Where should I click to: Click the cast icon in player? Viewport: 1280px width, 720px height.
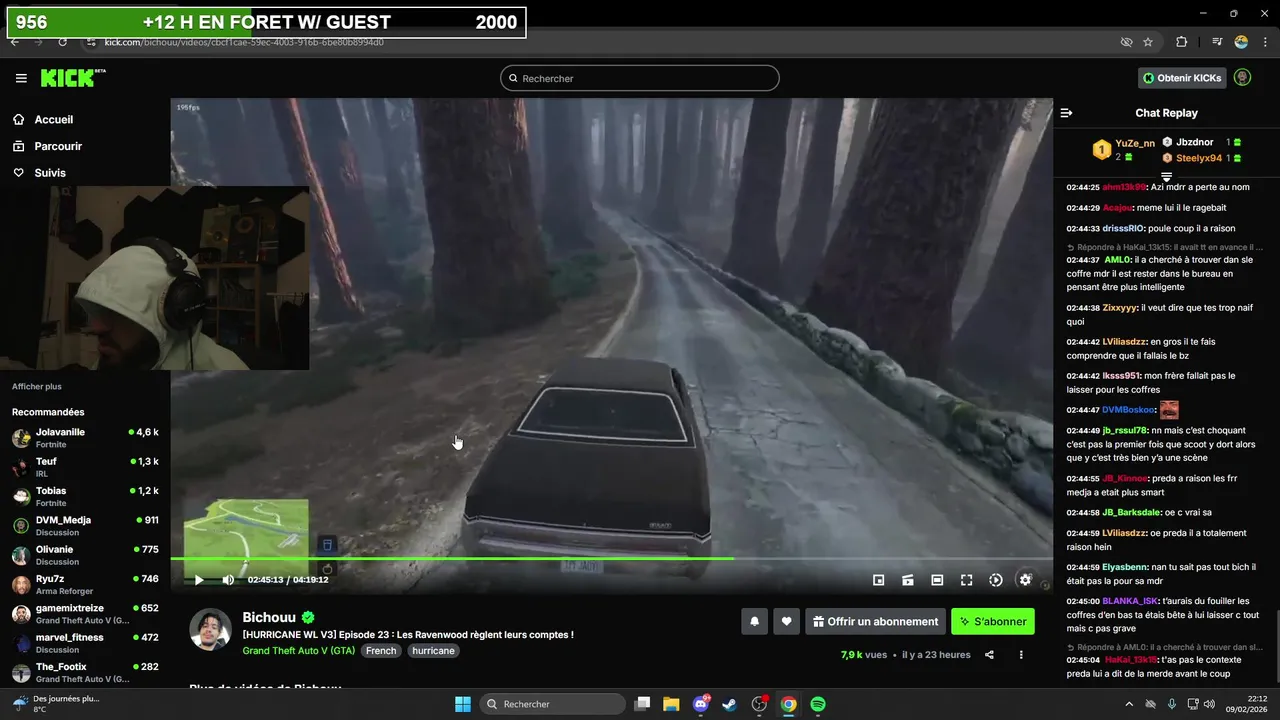(x=908, y=580)
